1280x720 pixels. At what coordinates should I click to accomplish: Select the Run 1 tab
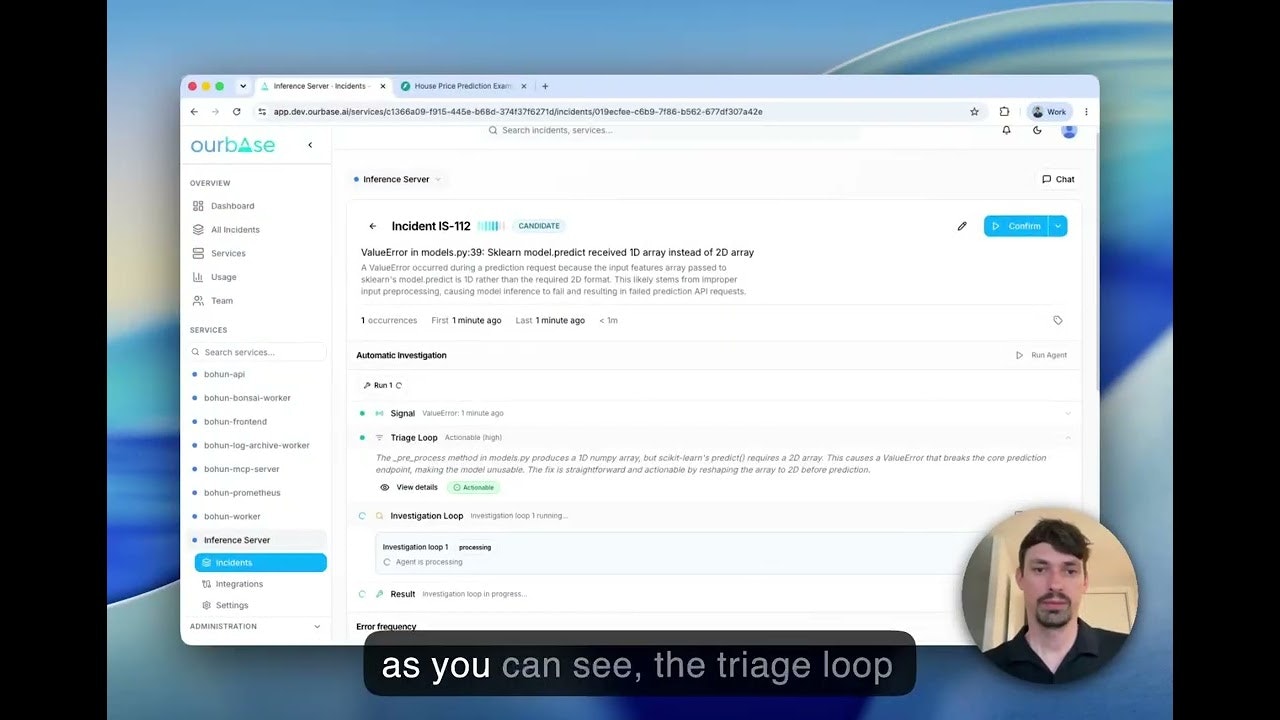[383, 385]
